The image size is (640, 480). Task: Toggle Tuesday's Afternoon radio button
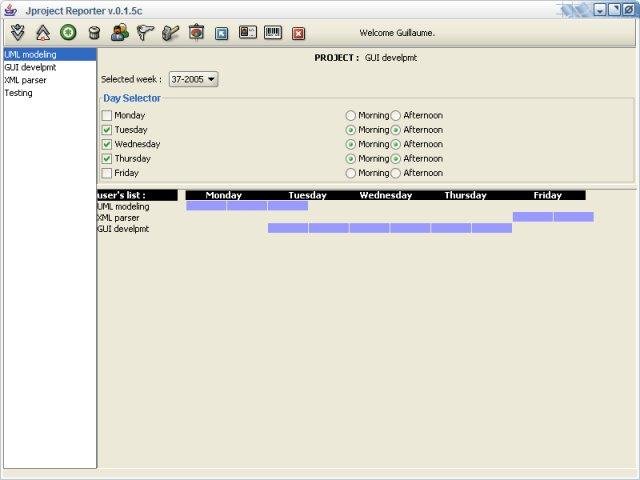click(x=395, y=130)
